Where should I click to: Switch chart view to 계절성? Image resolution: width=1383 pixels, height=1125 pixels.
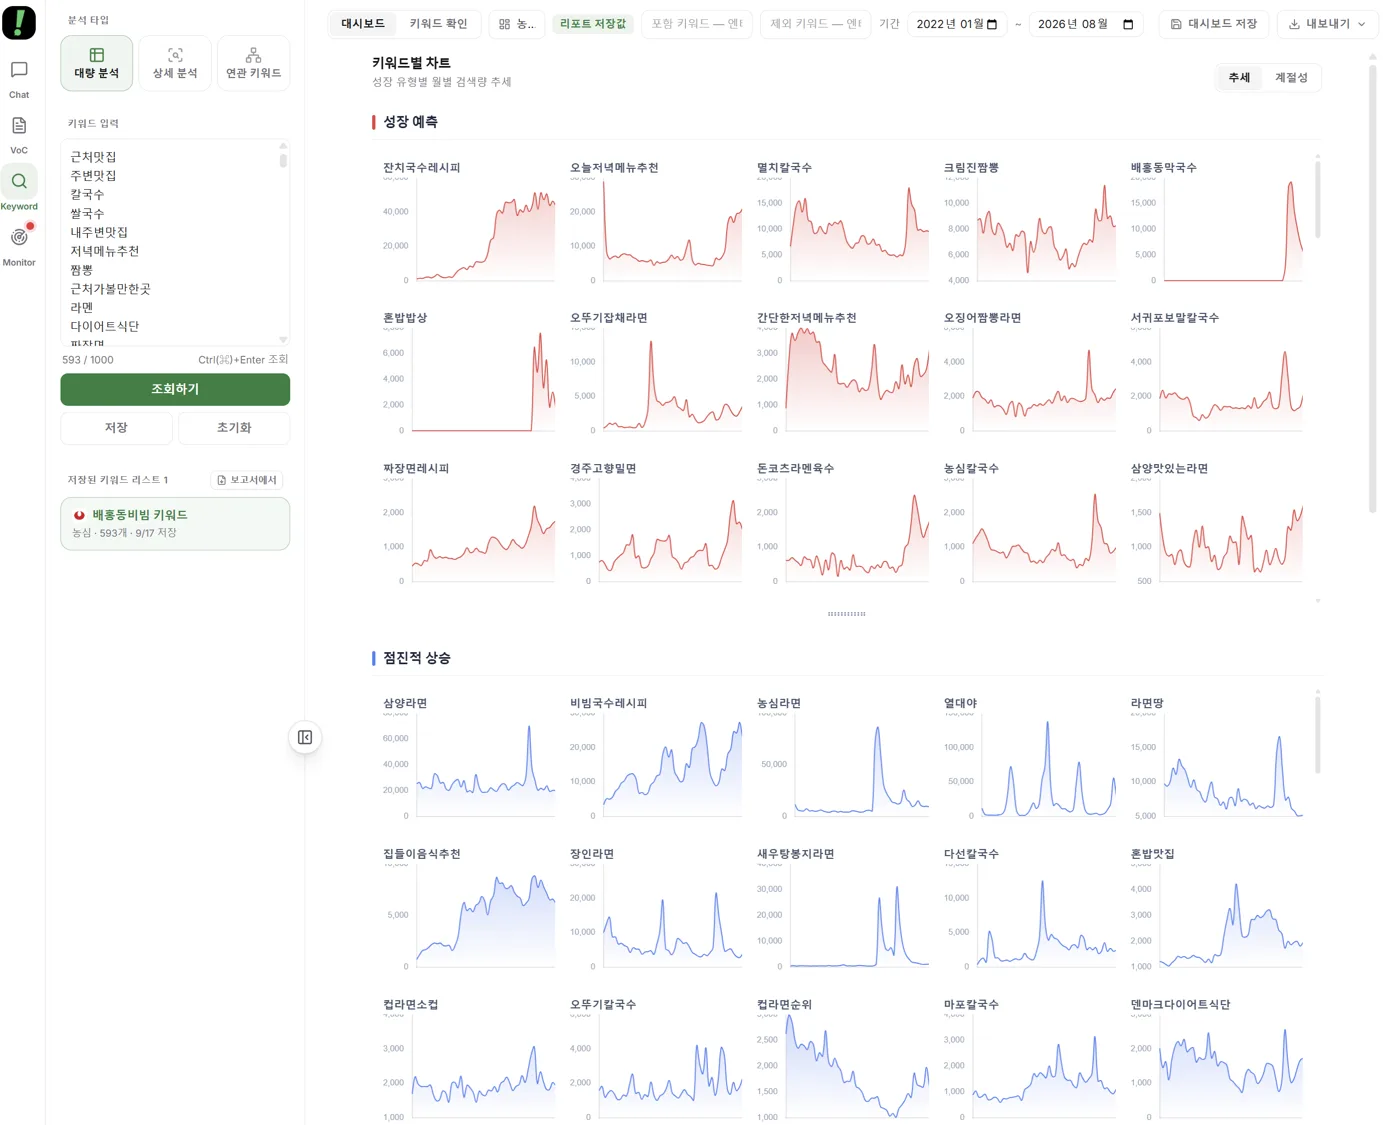(x=1291, y=78)
